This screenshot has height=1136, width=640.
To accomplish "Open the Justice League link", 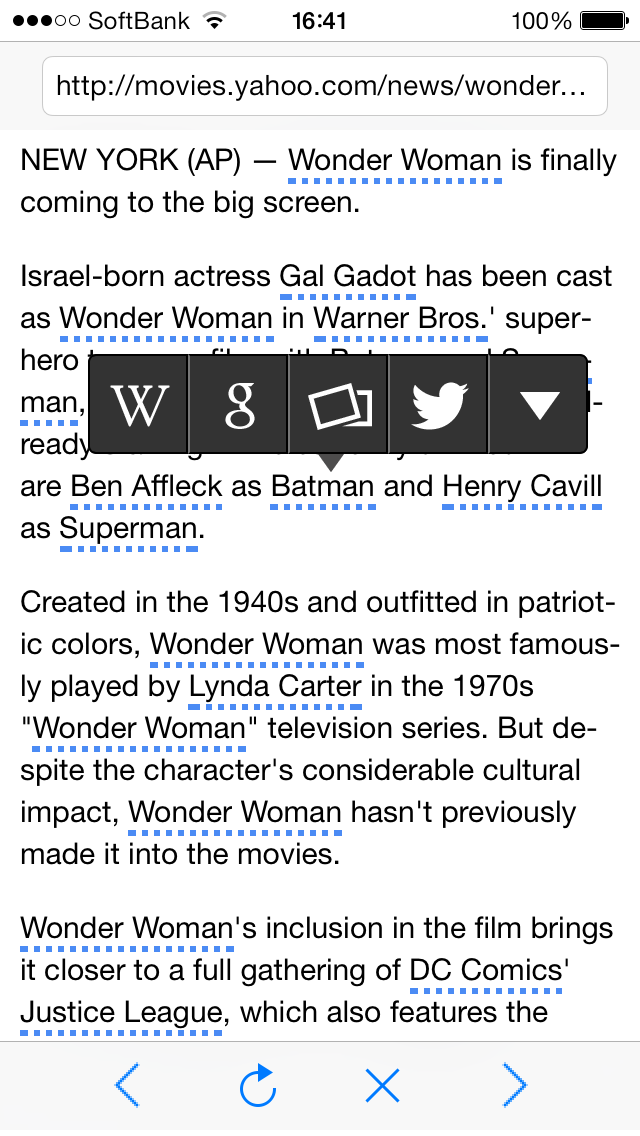I will [x=121, y=1013].
